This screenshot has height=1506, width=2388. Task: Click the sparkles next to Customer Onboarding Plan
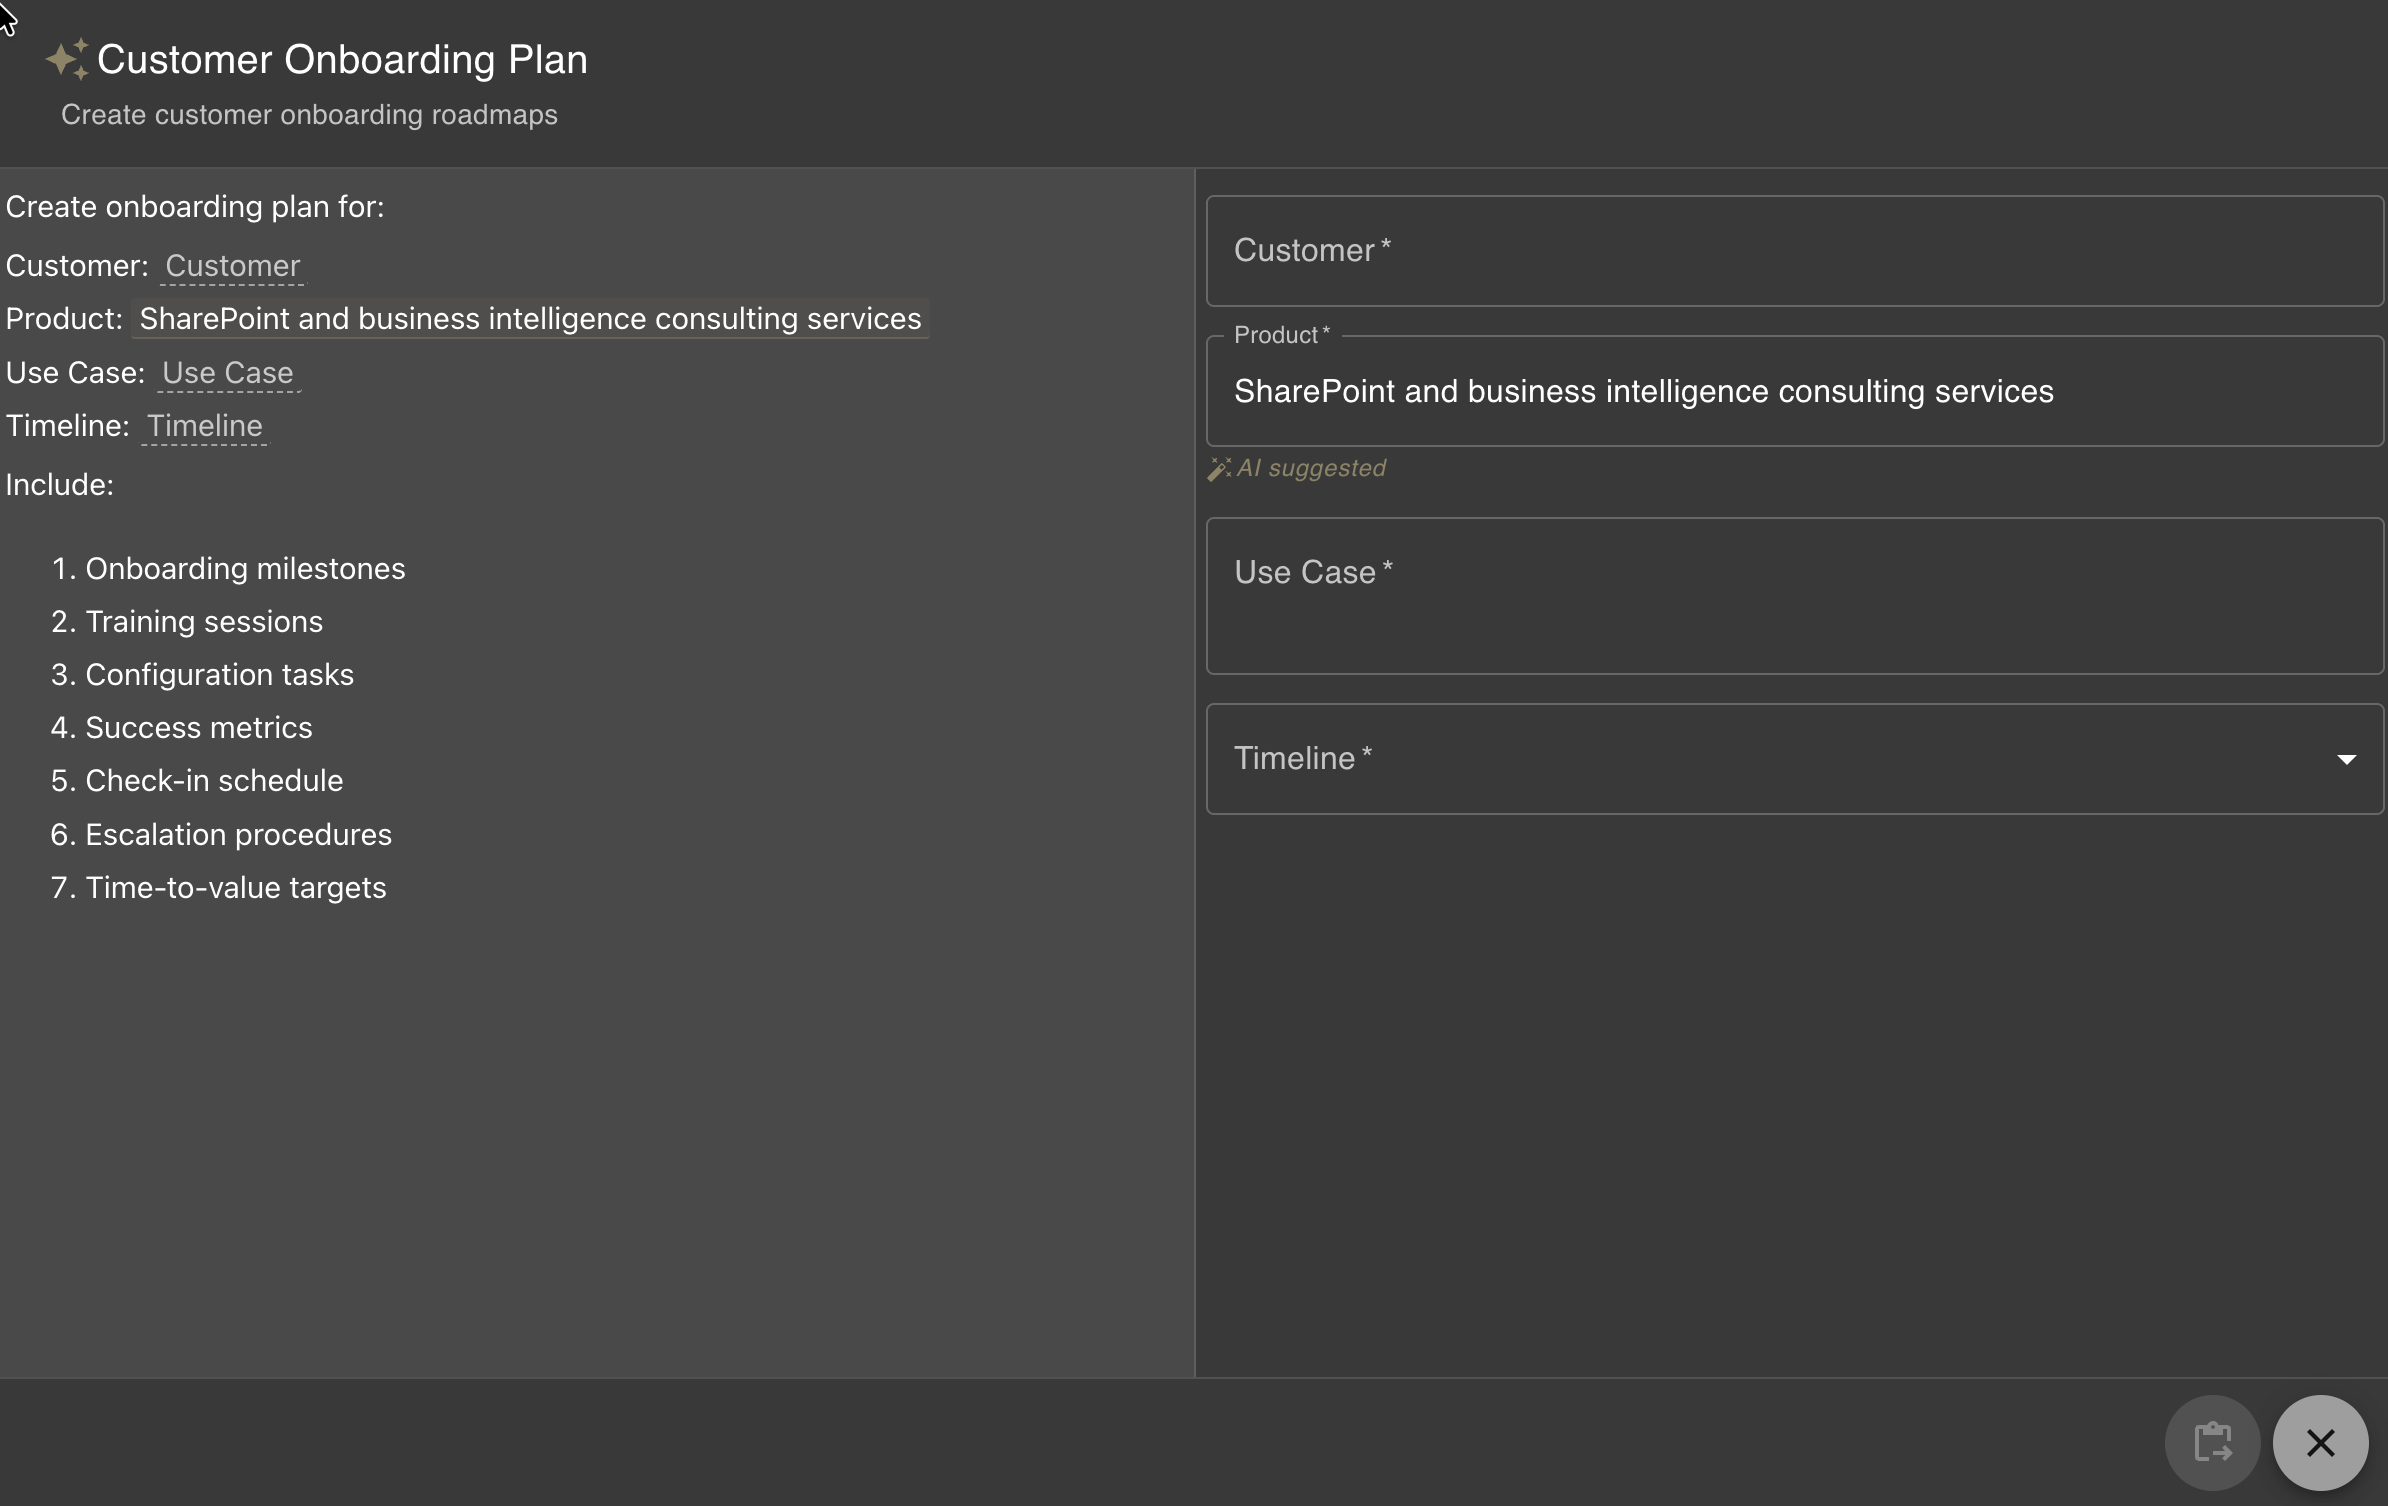66,59
